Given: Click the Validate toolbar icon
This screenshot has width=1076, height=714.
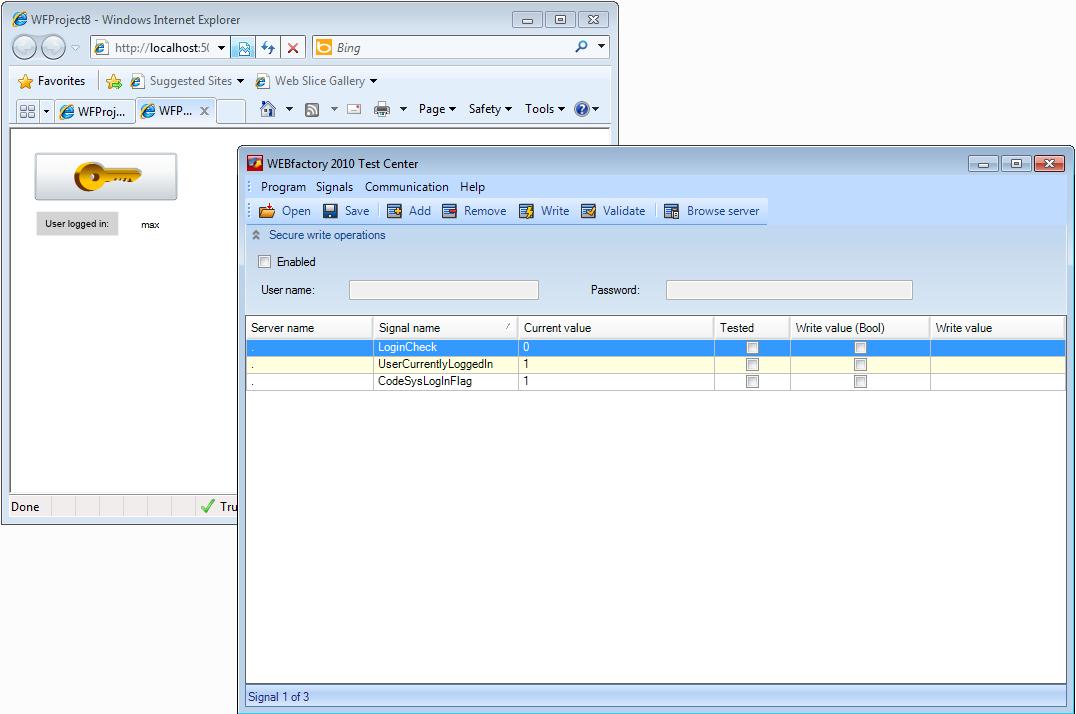Looking at the screenshot, I should click(588, 211).
